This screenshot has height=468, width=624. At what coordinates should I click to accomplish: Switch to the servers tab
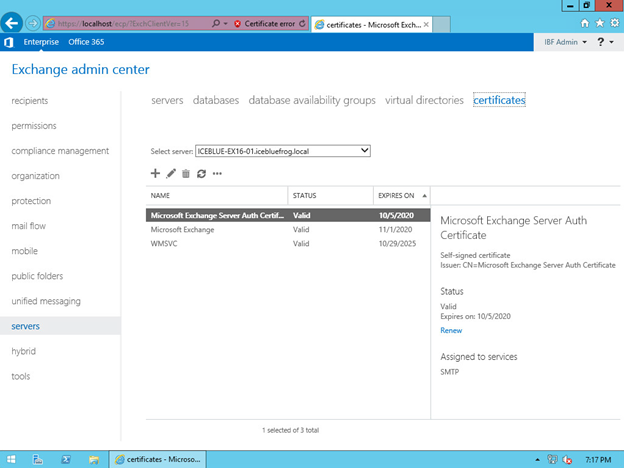pos(167,100)
